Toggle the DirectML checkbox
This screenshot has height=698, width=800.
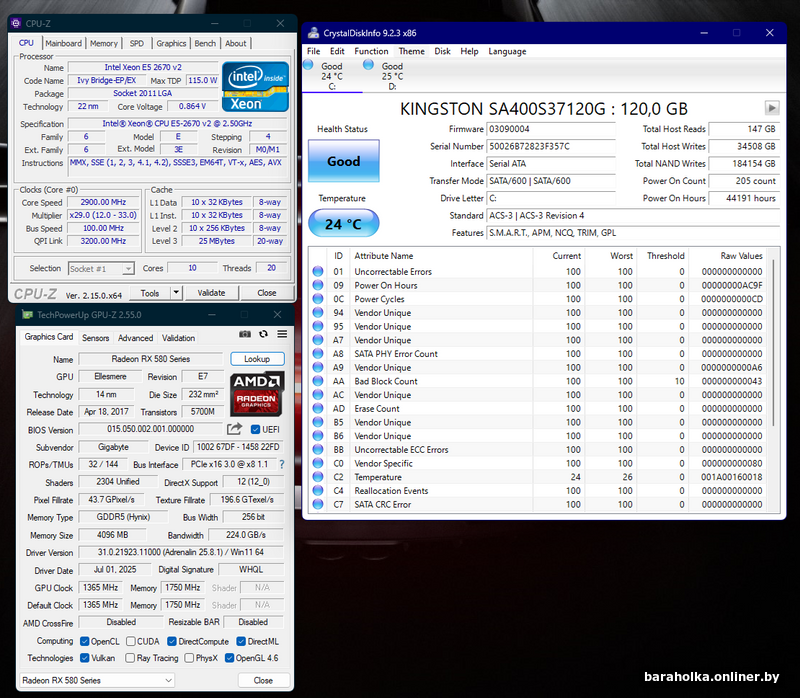240,641
